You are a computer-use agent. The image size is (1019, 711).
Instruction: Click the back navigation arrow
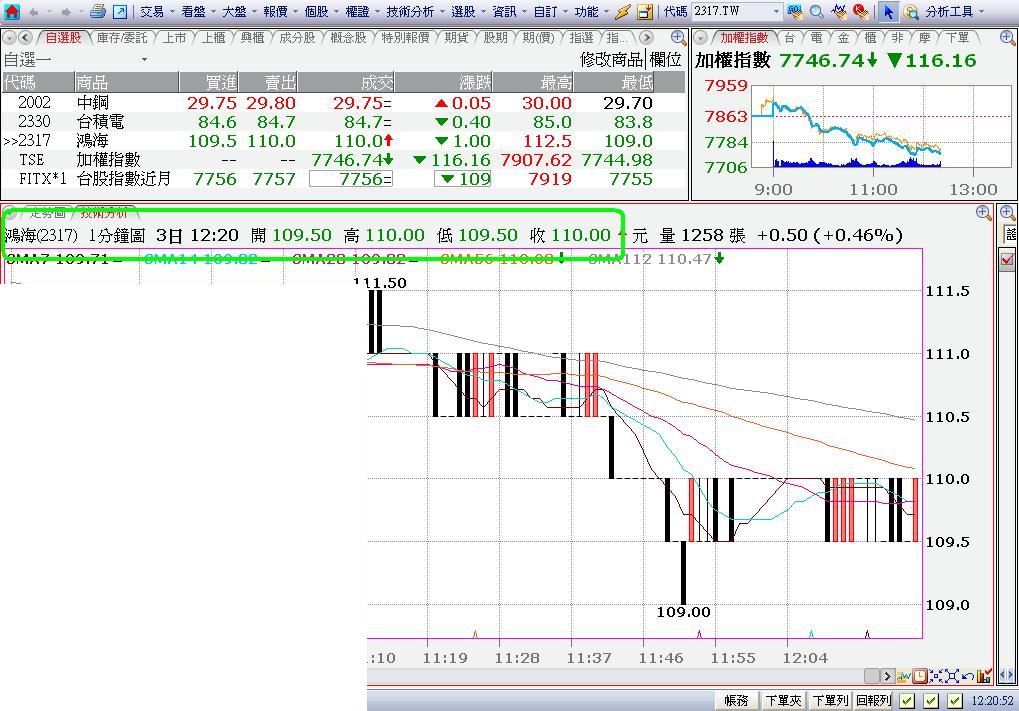33,12
